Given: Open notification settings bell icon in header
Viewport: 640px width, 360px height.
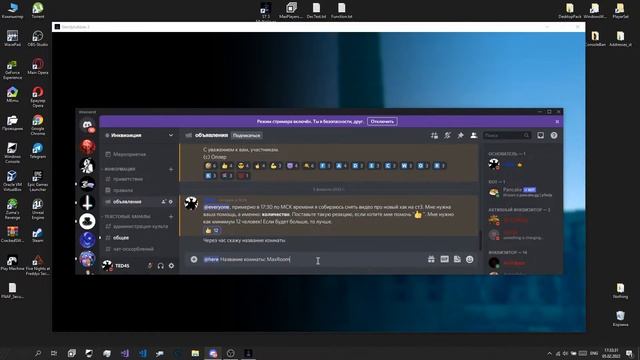Looking at the screenshot, I should point(447,136).
